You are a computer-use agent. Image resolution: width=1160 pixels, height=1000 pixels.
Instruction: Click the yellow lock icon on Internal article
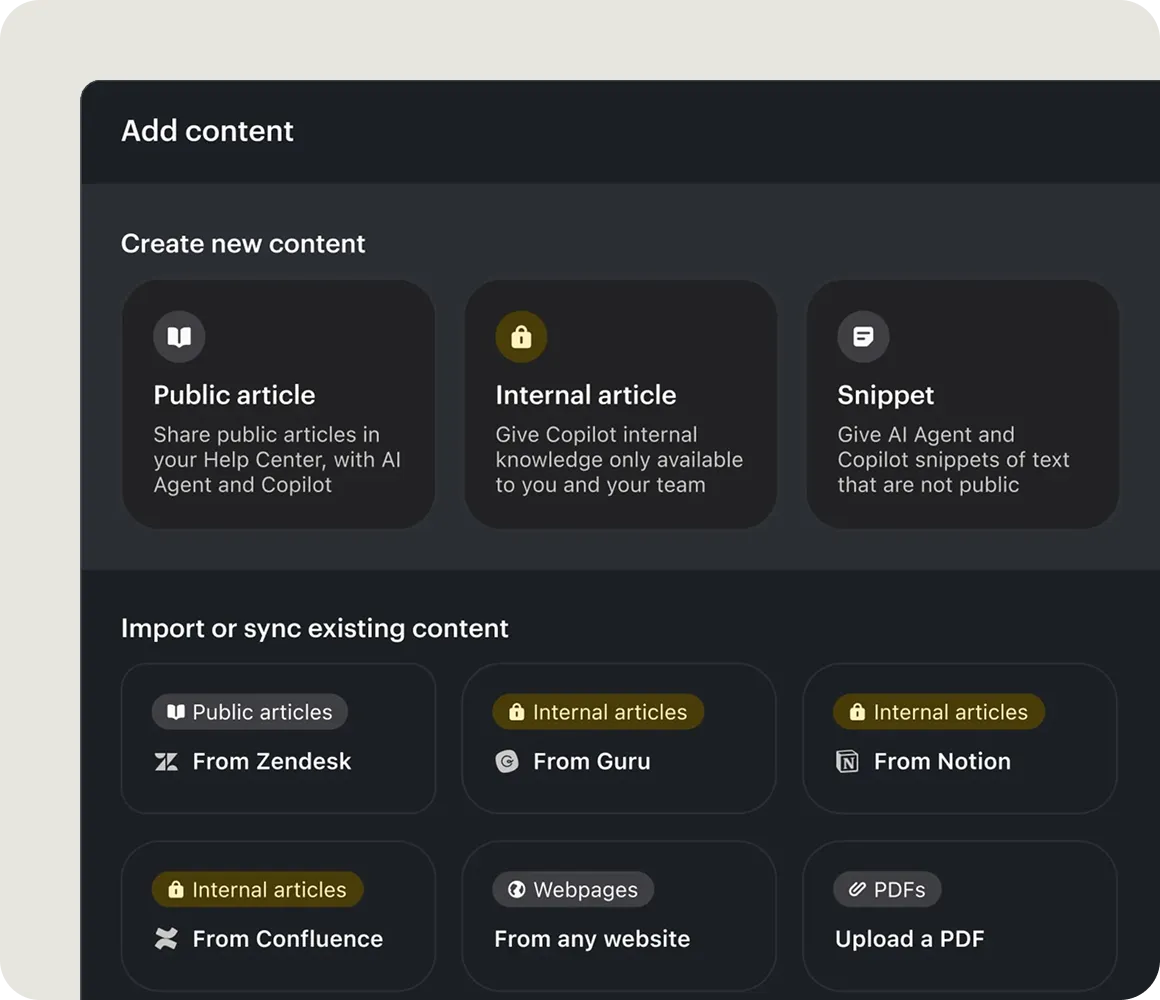click(521, 337)
